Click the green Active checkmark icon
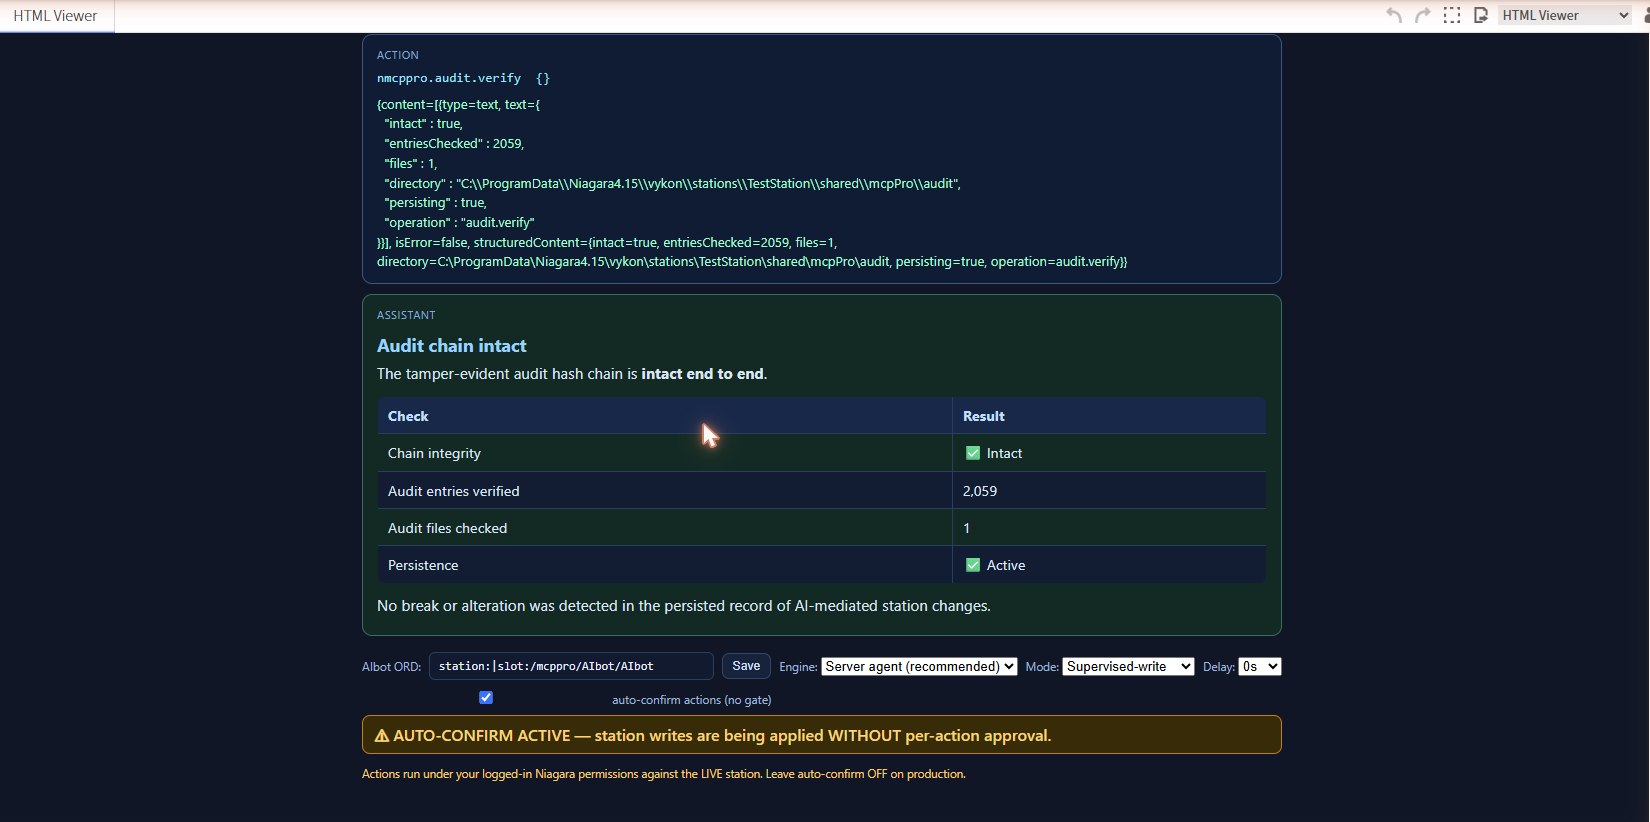 click(x=973, y=565)
